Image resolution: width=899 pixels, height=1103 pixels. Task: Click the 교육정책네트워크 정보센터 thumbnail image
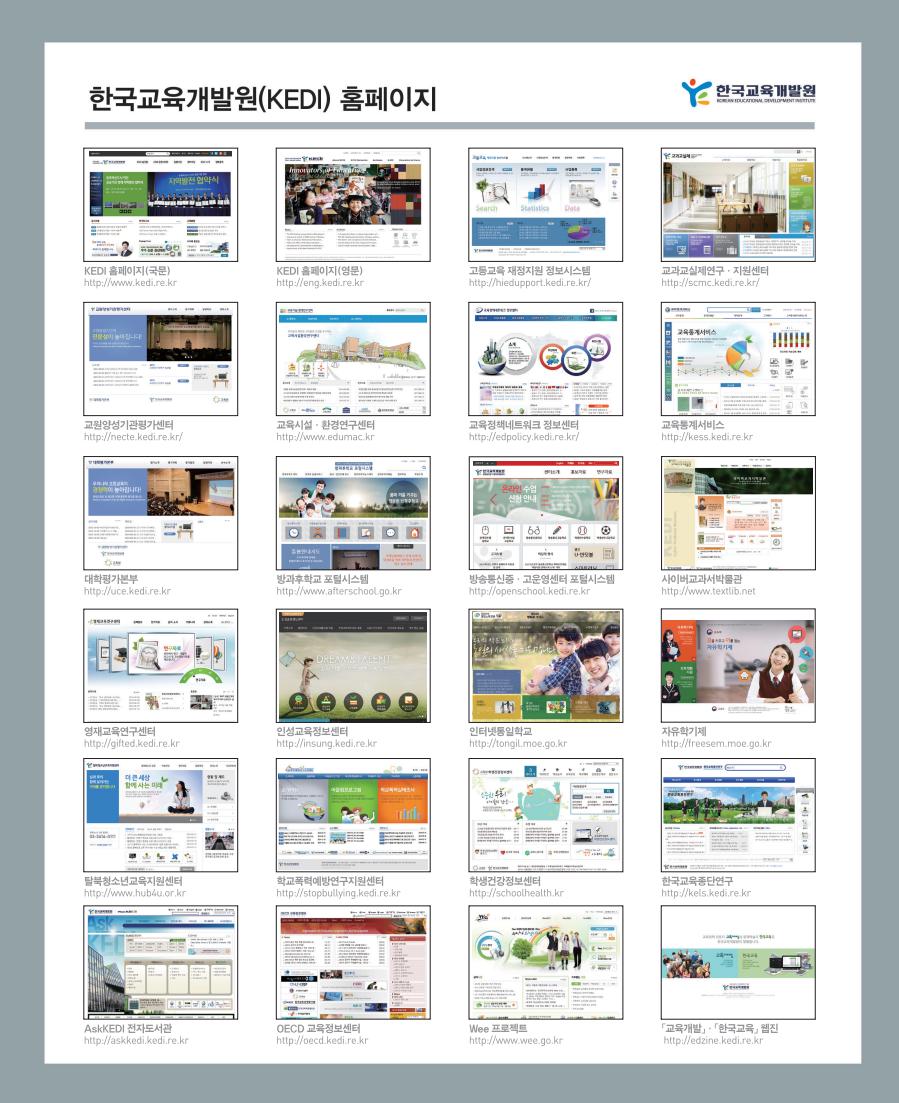click(x=546, y=359)
